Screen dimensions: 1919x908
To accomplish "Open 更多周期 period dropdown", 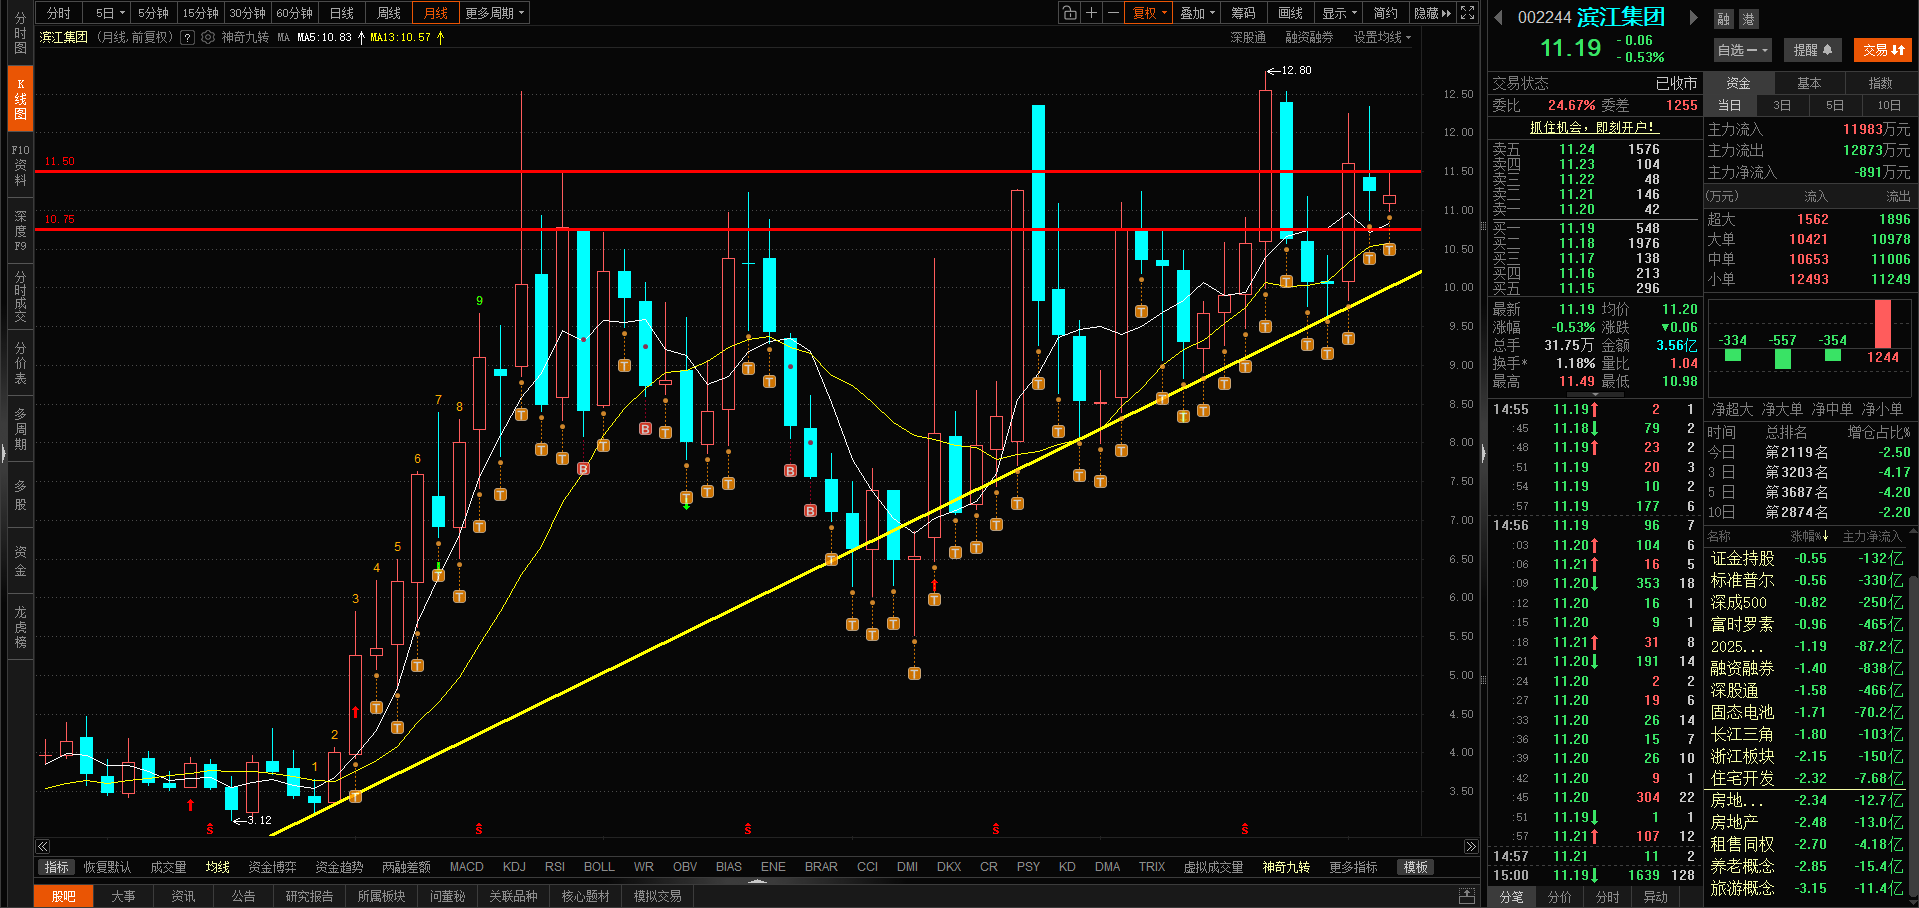I will coord(494,13).
